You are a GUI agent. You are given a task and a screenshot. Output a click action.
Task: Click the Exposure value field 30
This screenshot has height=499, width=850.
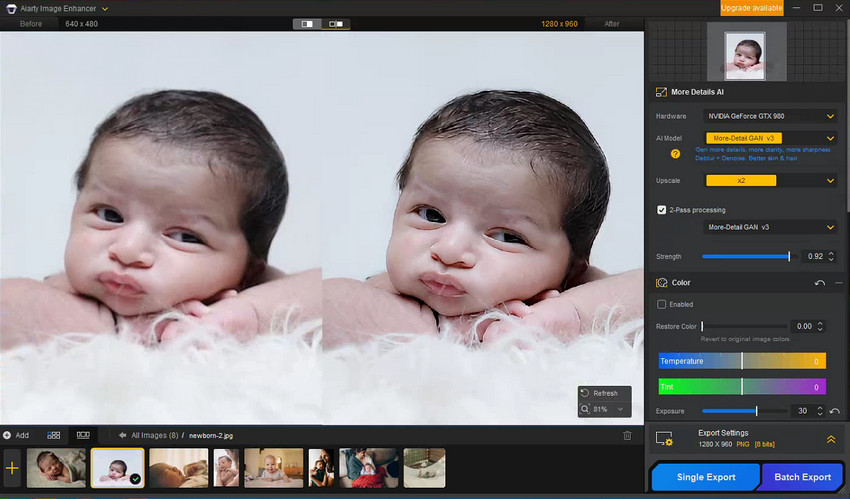(x=802, y=411)
